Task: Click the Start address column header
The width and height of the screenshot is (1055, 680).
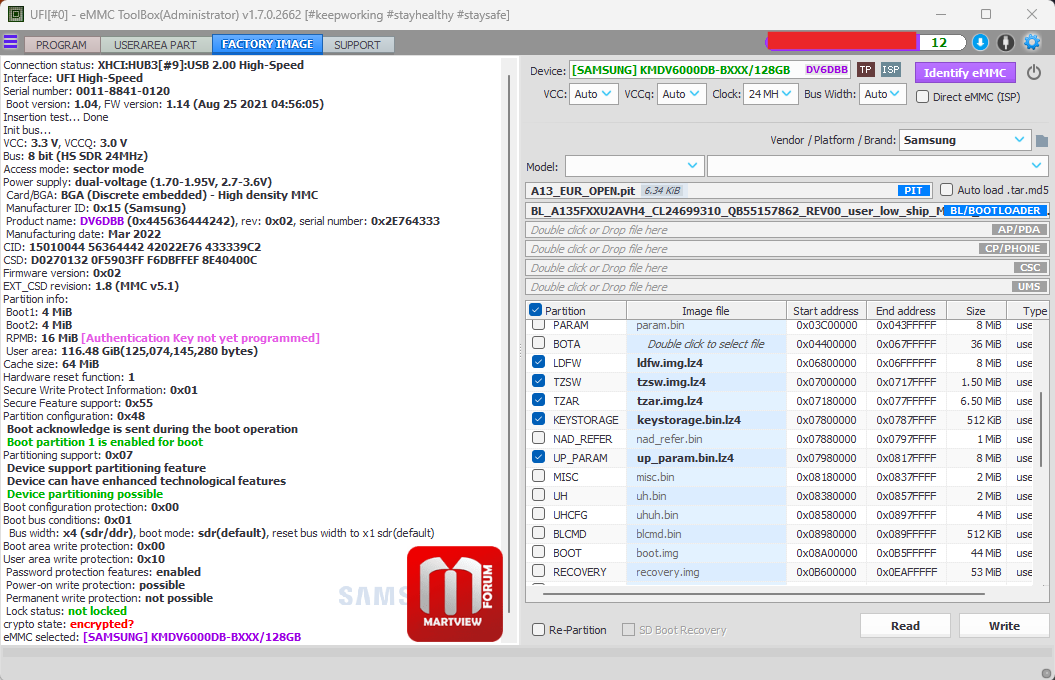Action: [826, 311]
